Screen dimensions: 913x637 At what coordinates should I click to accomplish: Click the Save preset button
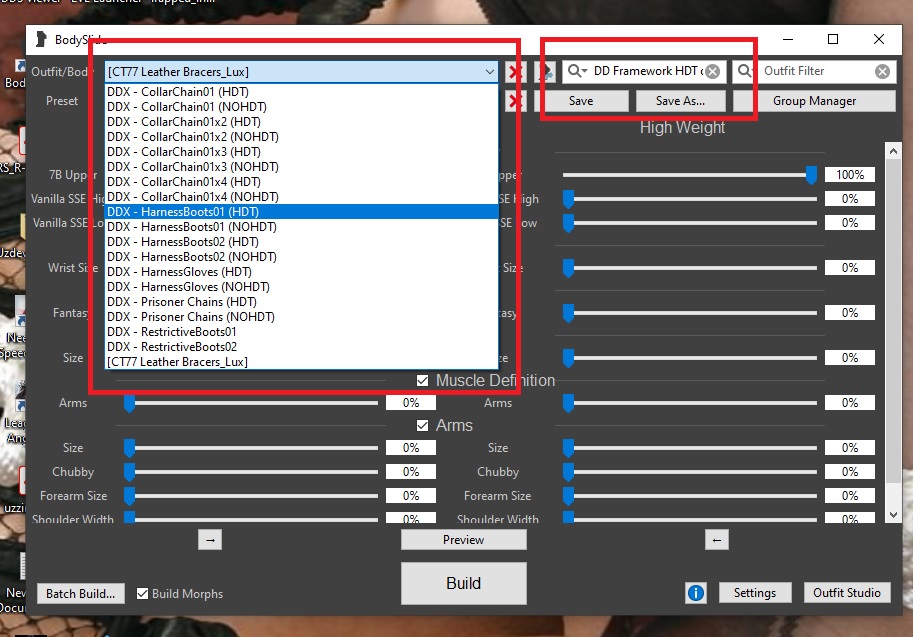(x=581, y=101)
